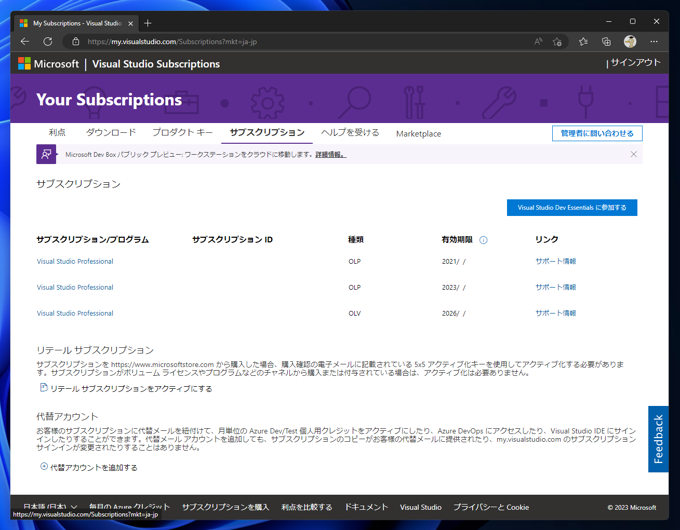Open the Marketplace tab

418,133
